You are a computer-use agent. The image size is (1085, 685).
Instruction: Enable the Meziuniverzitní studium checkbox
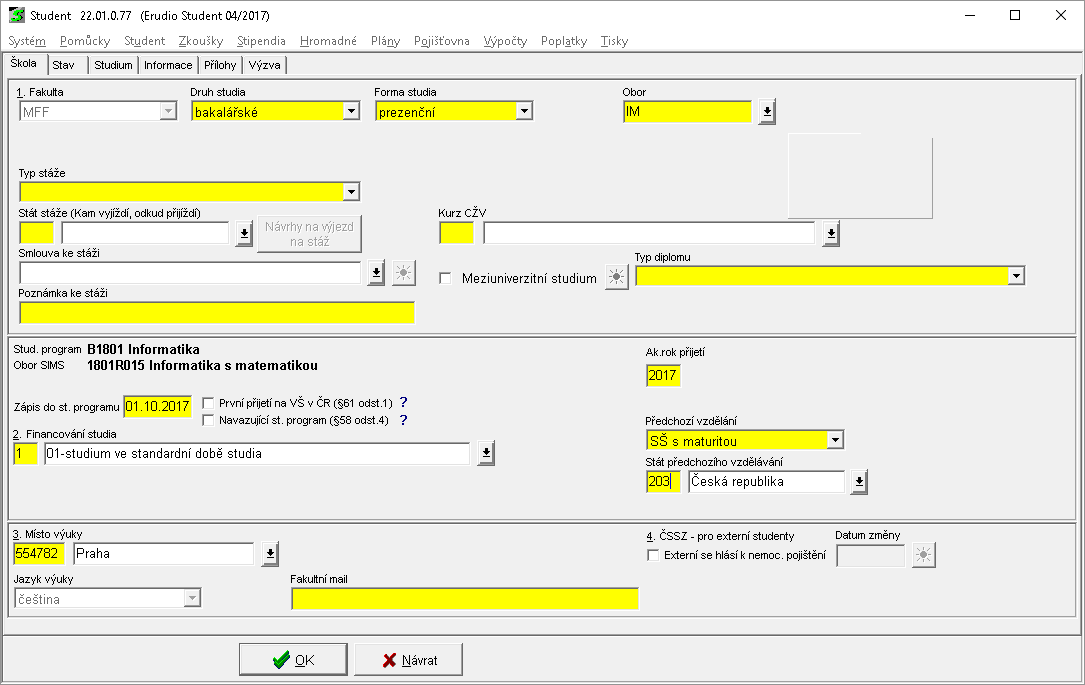pos(446,279)
